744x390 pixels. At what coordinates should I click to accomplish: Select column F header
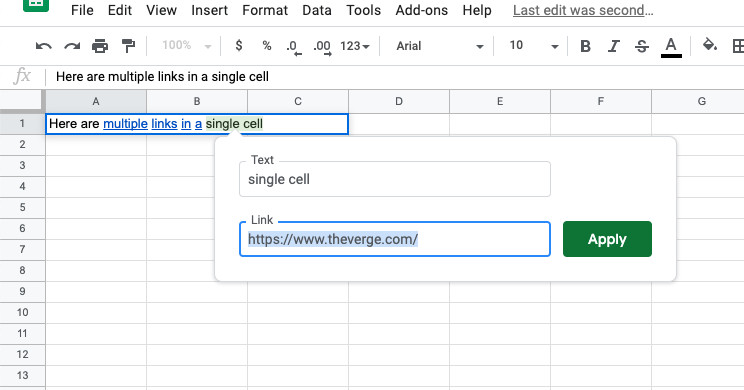click(x=601, y=101)
